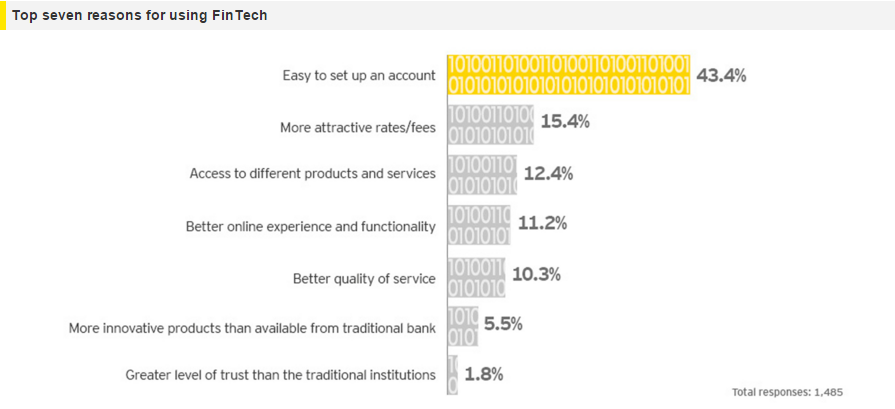Select 'Access to different products and services' label
Image resolution: width=895 pixels, height=409 pixels.
pyautogui.click(x=313, y=173)
